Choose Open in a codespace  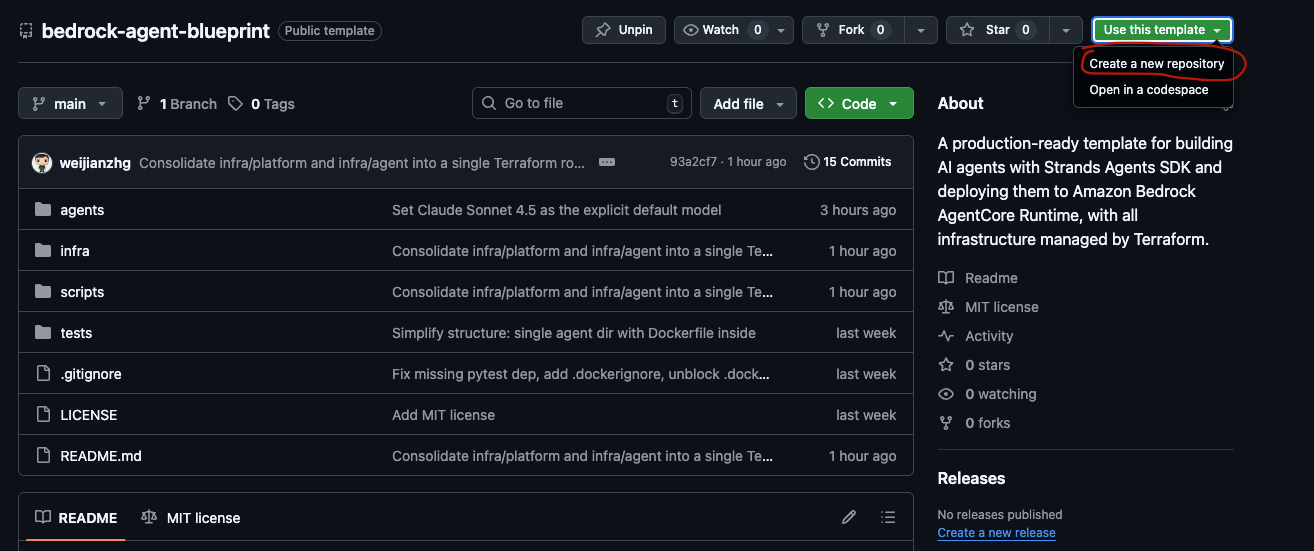point(1148,90)
